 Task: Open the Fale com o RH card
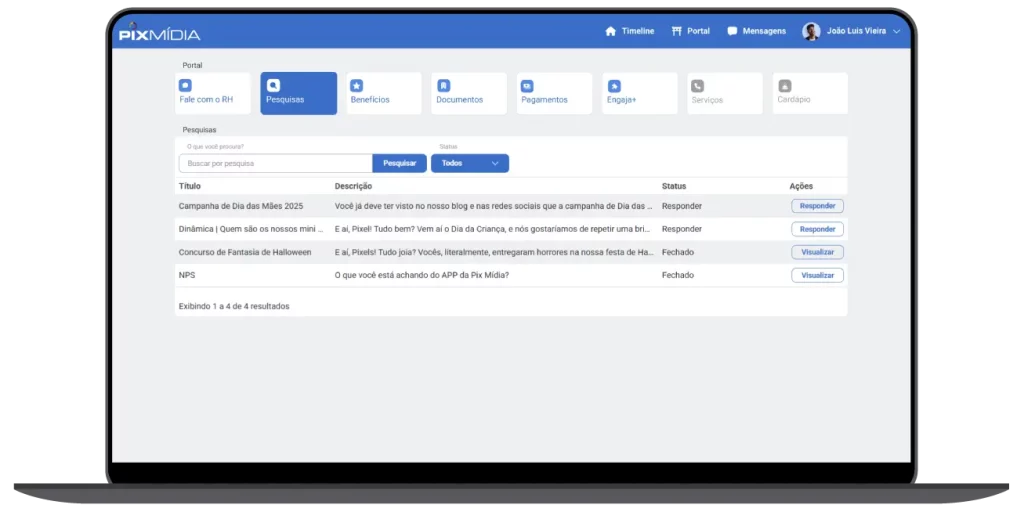[x=212, y=93]
